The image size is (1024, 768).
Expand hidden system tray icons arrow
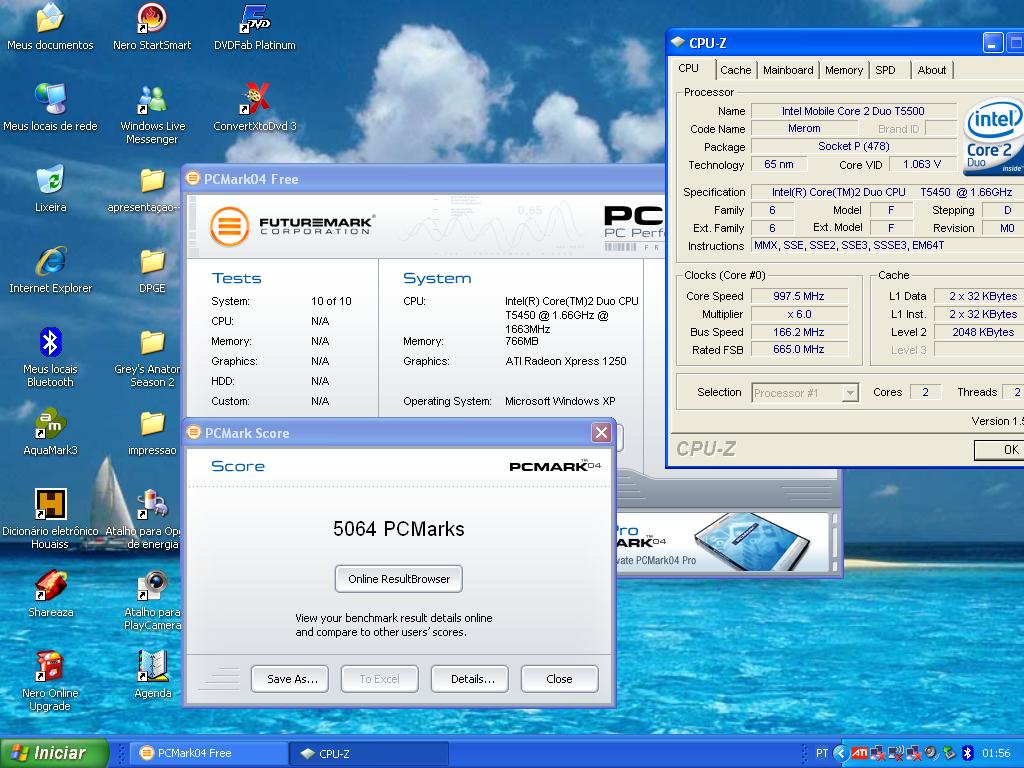coord(841,753)
